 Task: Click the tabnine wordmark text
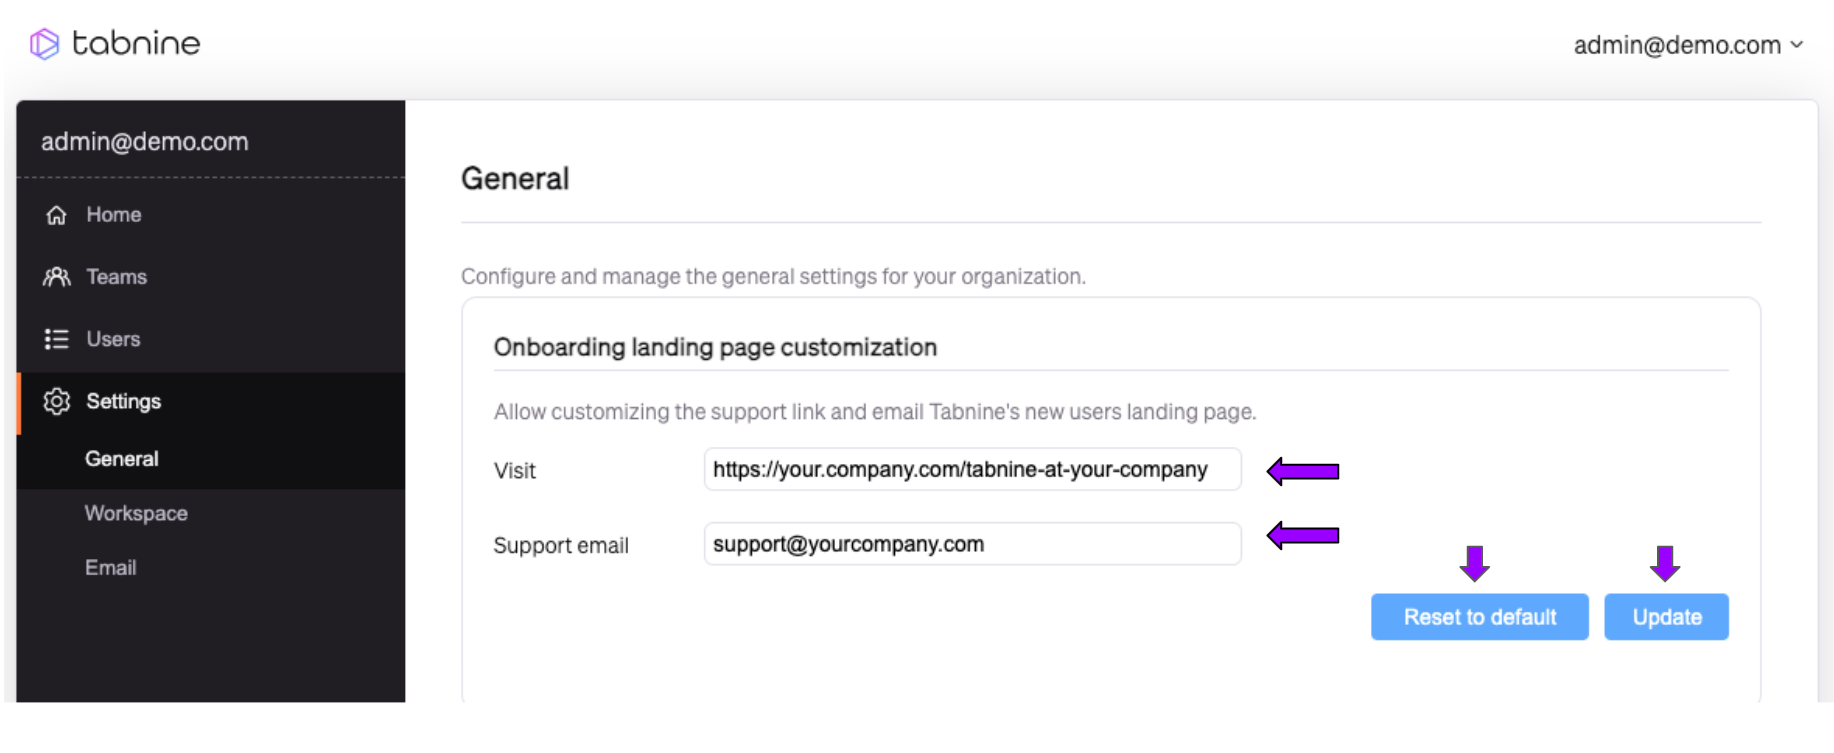tap(136, 43)
